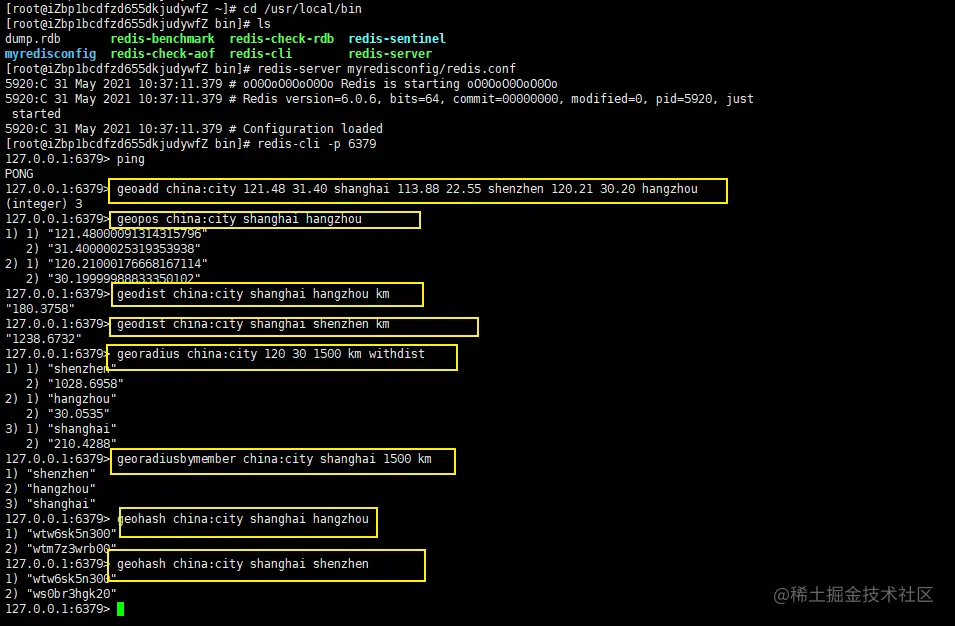
Task: Click the myredisconfig directory name
Action: [51, 54]
